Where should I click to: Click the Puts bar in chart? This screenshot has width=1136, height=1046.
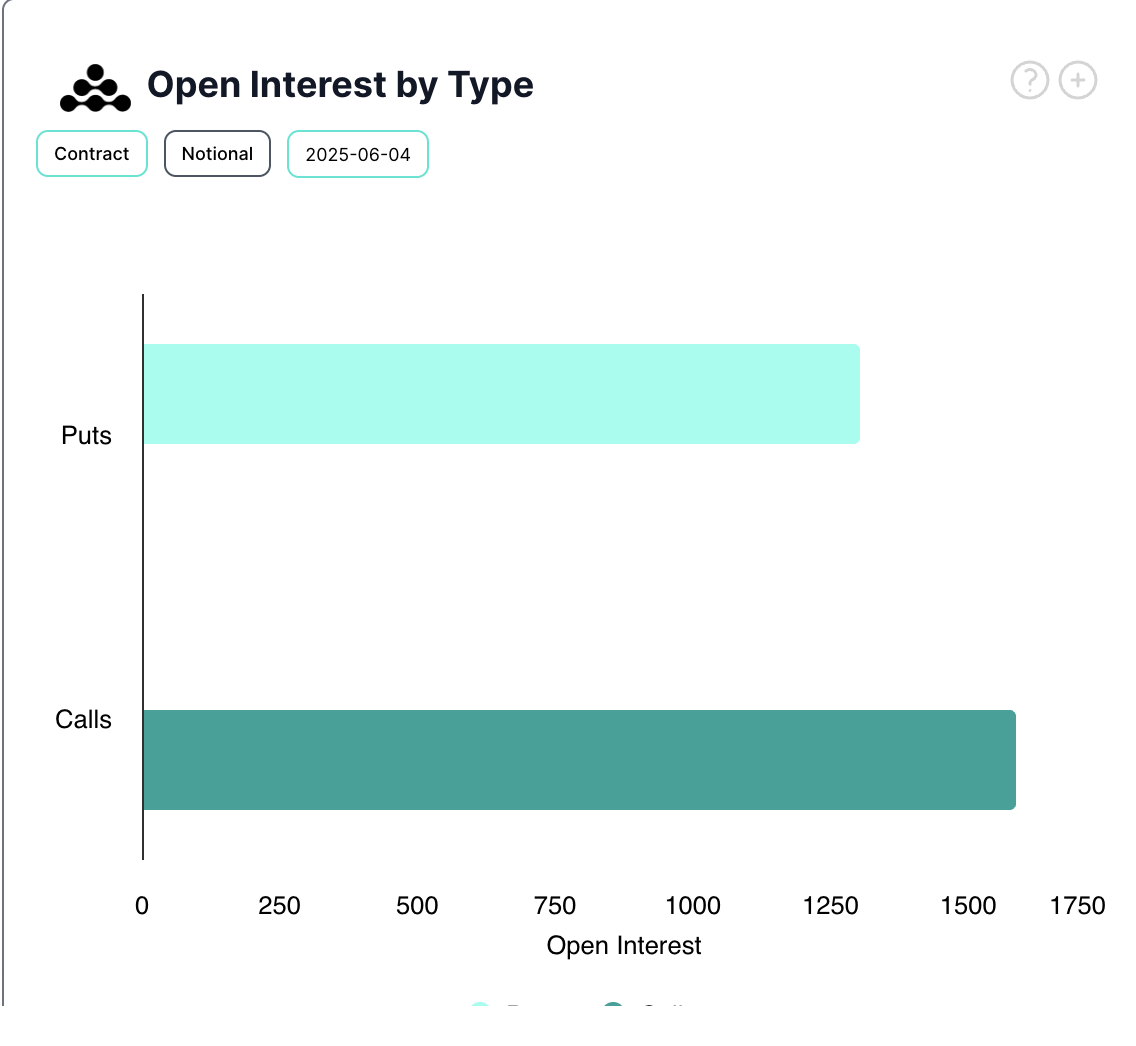pos(500,394)
